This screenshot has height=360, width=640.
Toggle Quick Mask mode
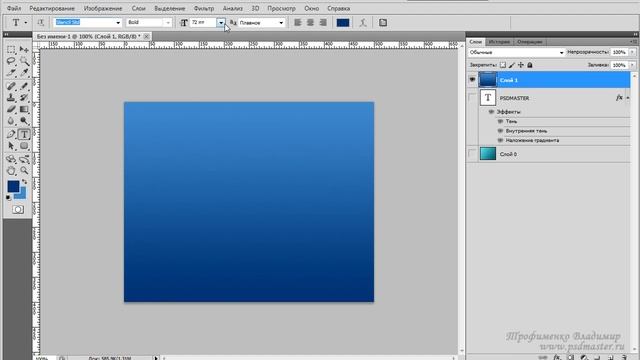point(18,209)
